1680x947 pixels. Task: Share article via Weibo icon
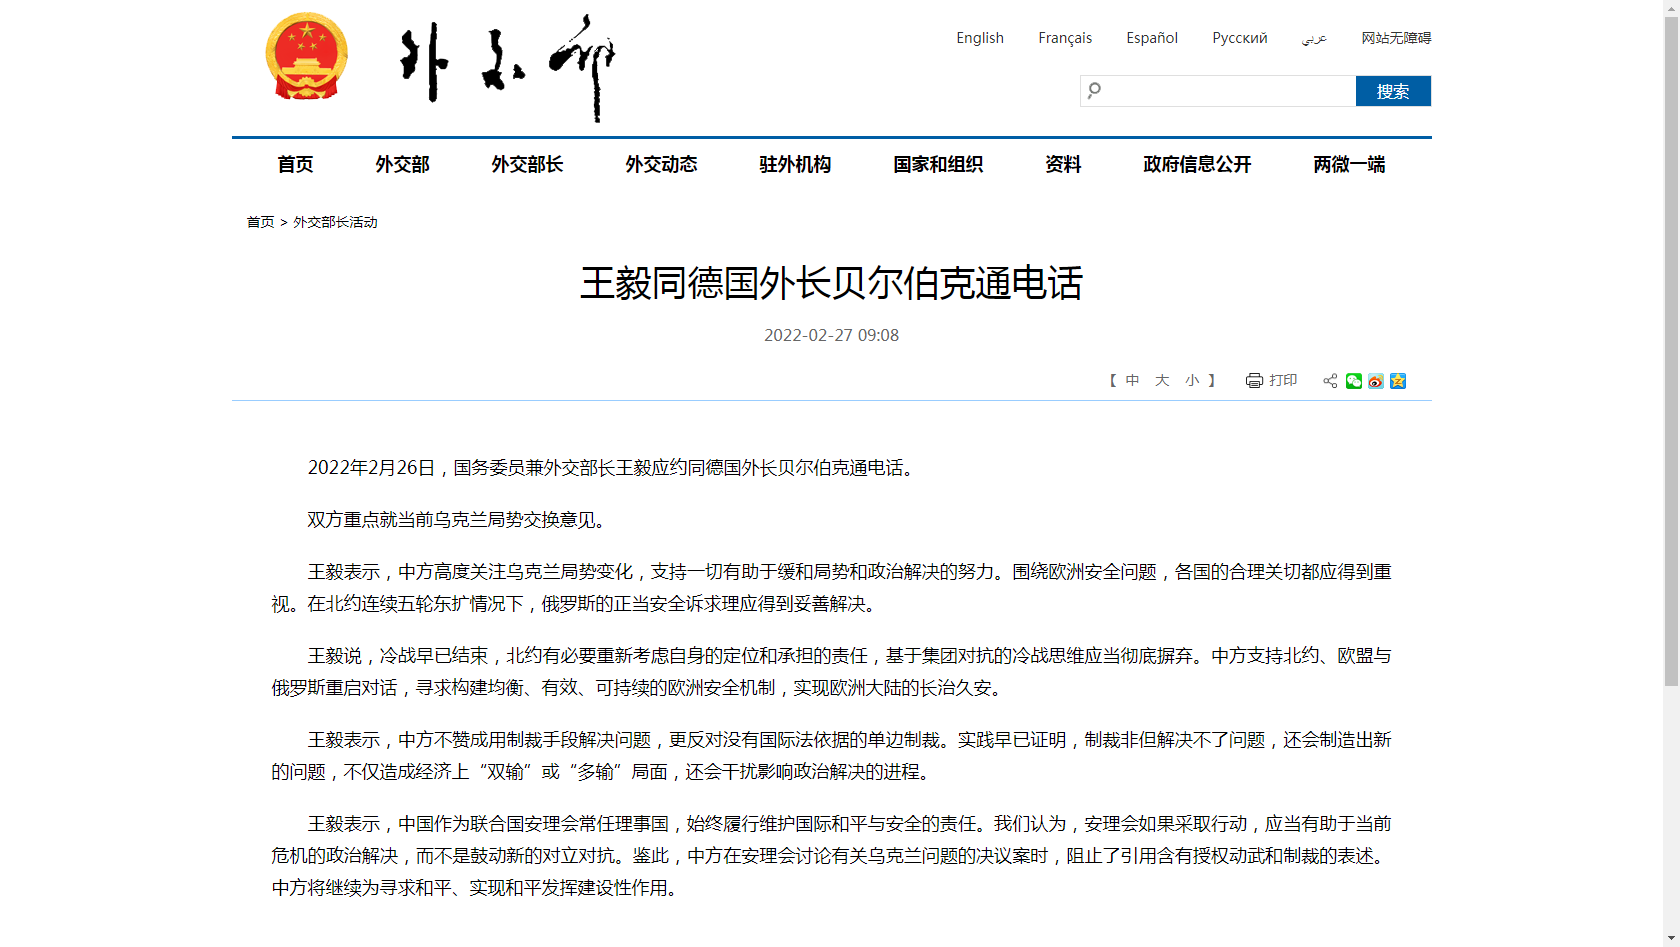[x=1376, y=381]
